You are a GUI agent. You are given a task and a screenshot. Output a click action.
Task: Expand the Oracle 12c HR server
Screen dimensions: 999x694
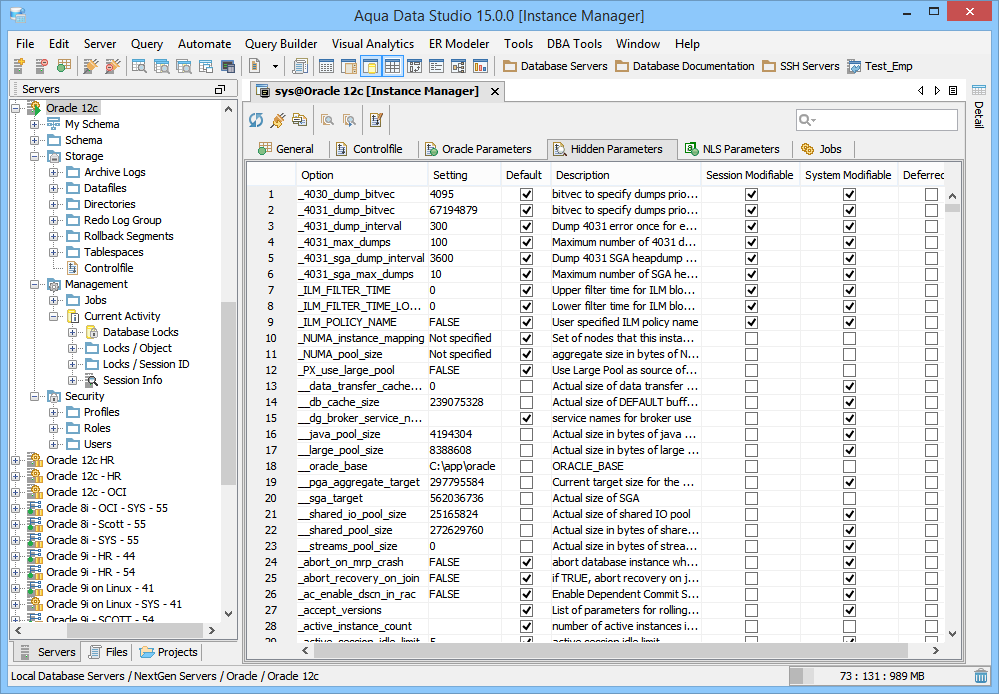click(x=15, y=460)
